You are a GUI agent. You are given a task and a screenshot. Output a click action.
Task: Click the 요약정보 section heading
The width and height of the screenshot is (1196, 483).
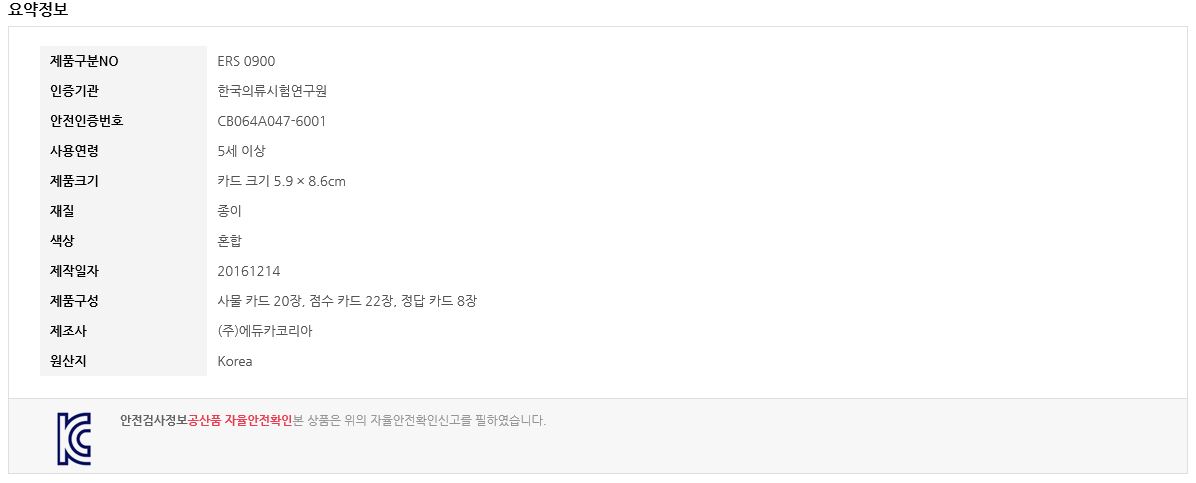coord(38,10)
